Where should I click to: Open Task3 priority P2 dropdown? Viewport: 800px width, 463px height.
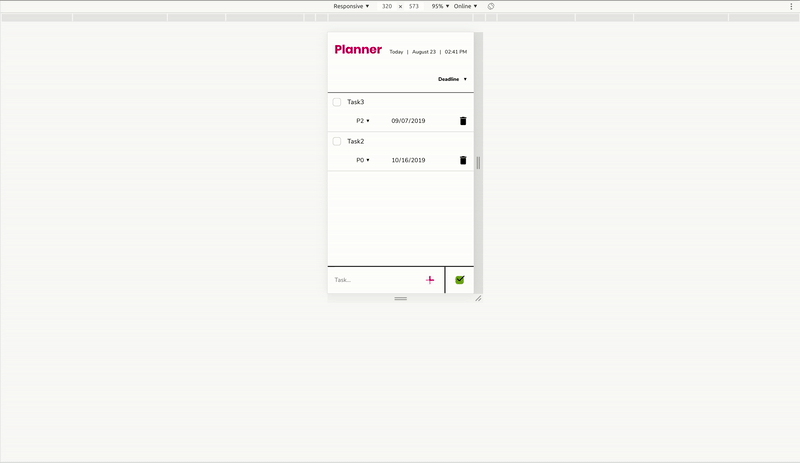(x=363, y=121)
